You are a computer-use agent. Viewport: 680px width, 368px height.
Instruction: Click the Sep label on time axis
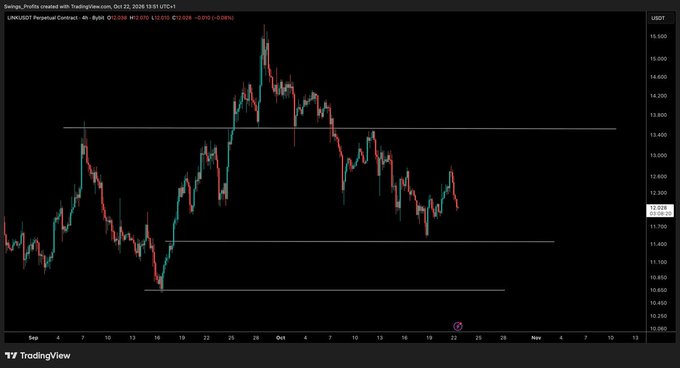point(33,338)
